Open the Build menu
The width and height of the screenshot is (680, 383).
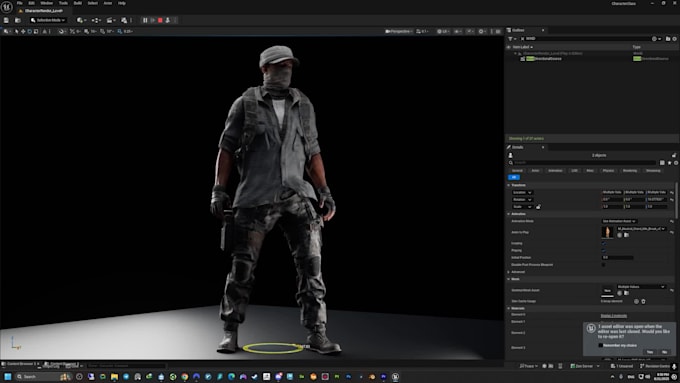78,3
